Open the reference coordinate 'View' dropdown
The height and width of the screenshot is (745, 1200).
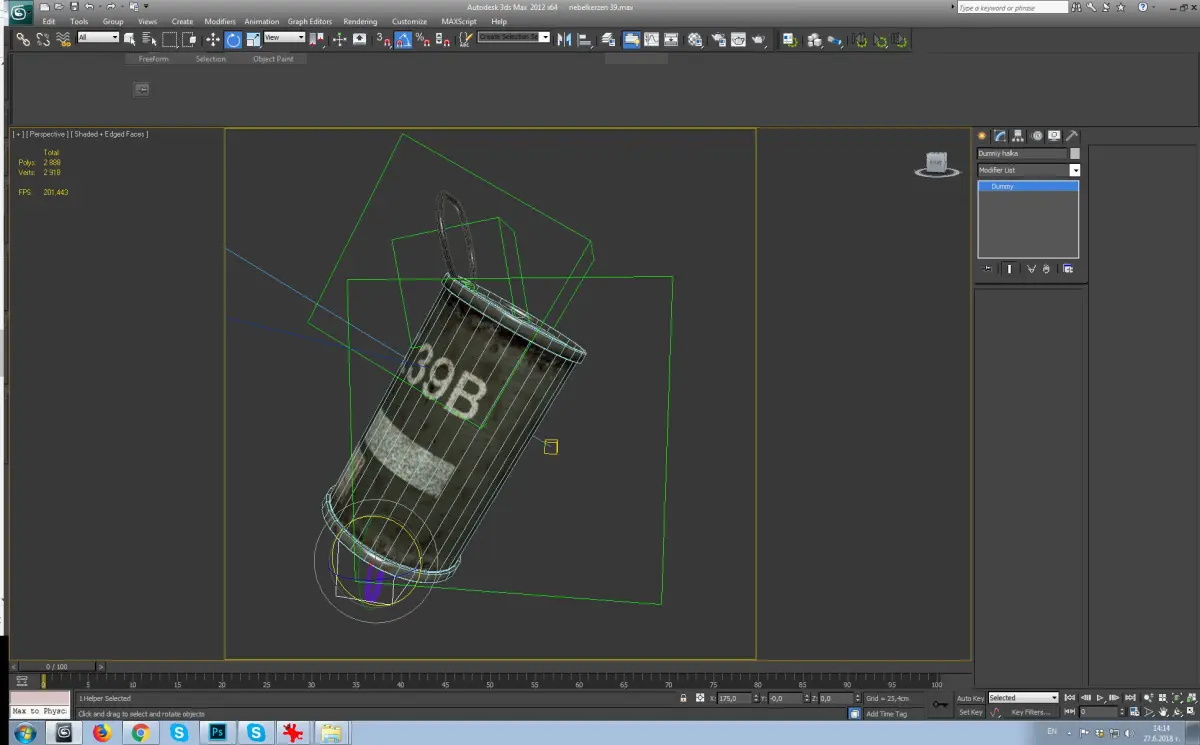(284, 38)
